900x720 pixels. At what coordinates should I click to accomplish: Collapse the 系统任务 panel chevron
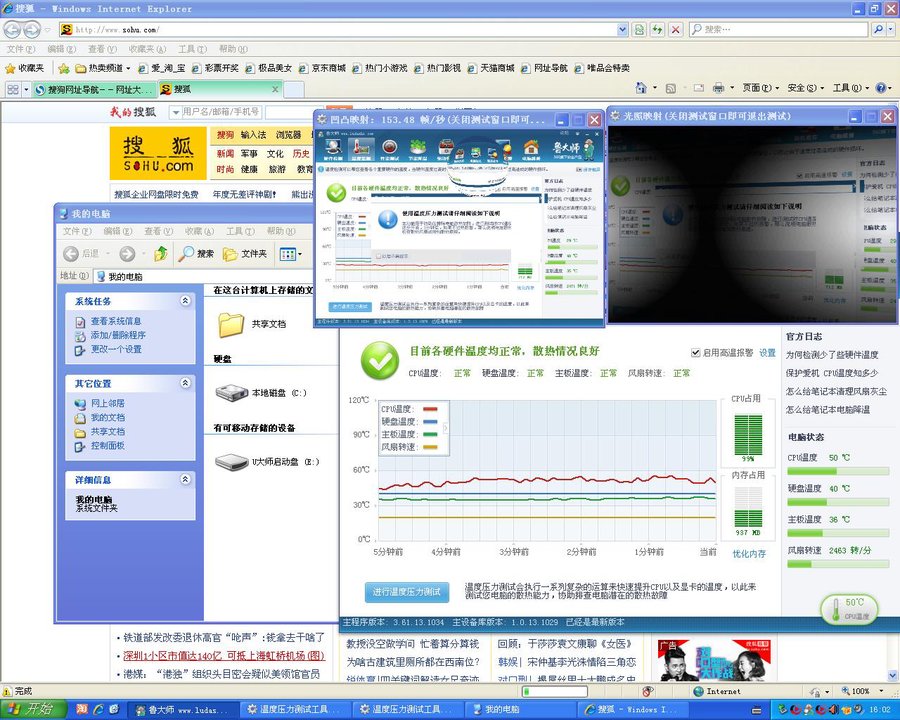(x=185, y=301)
